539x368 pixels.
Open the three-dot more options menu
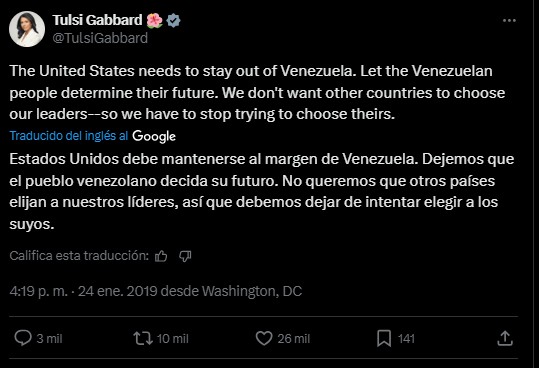[509, 21]
